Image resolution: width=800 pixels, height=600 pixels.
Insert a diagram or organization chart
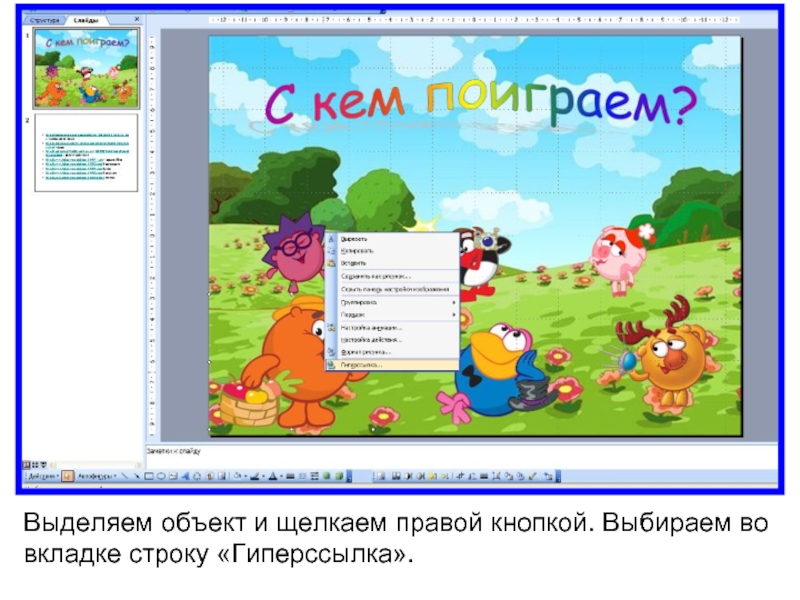[197, 477]
